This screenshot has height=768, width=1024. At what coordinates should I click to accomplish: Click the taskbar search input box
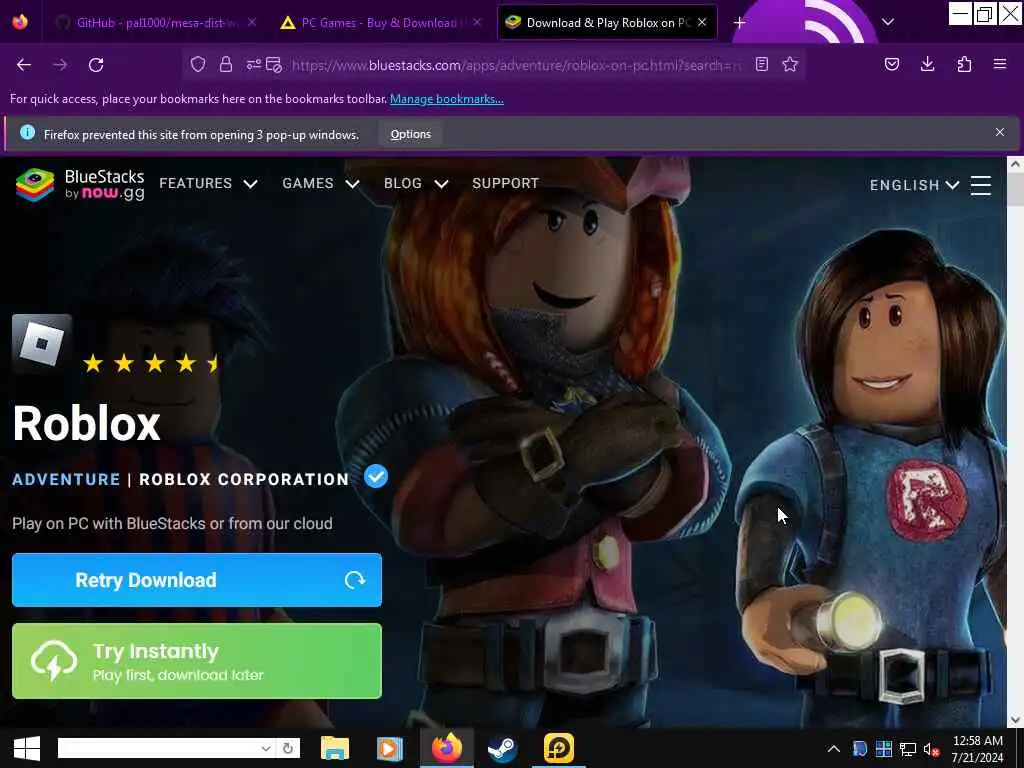point(158,748)
